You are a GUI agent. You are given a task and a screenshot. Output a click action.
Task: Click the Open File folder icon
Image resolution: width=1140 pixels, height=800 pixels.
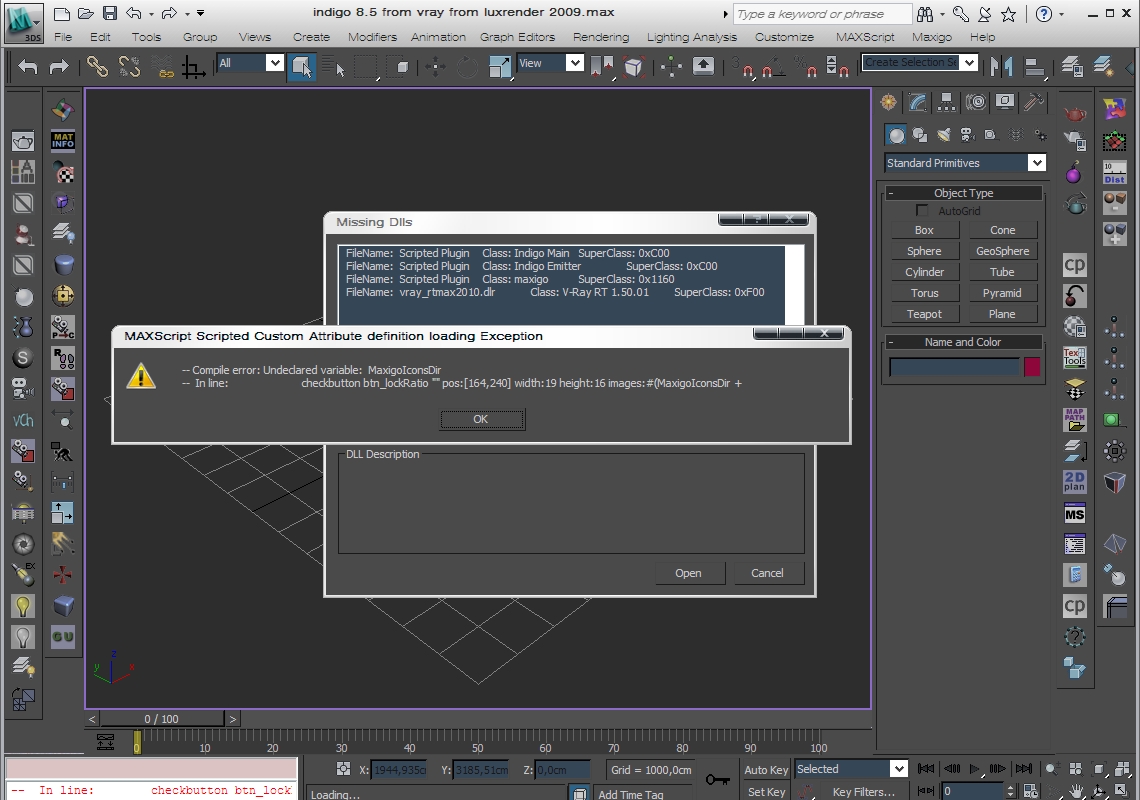click(86, 13)
